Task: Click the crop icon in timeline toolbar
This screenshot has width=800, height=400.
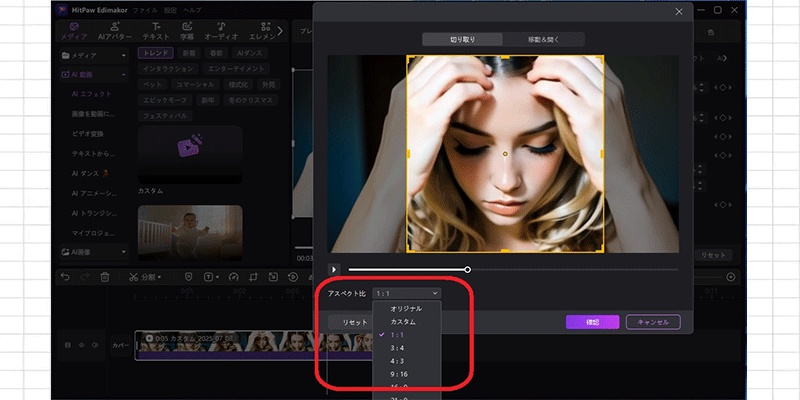Action: pyautogui.click(x=254, y=277)
